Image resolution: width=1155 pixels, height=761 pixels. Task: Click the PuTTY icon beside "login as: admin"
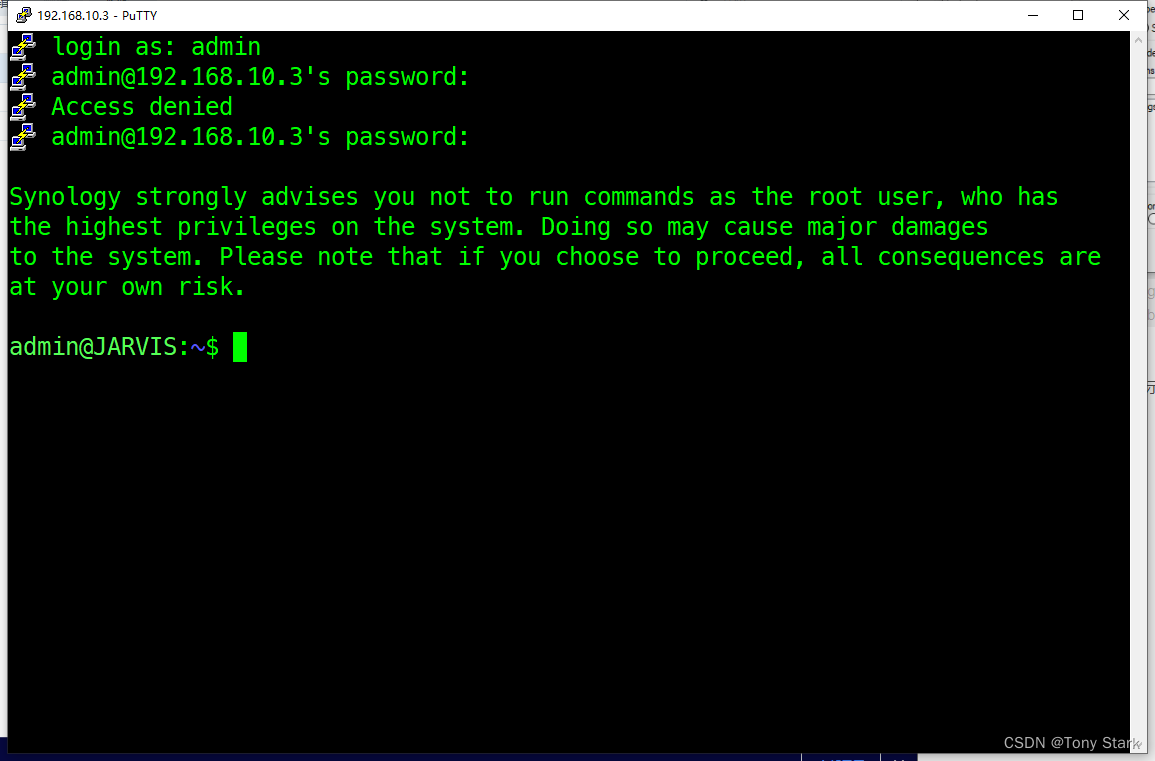23,47
